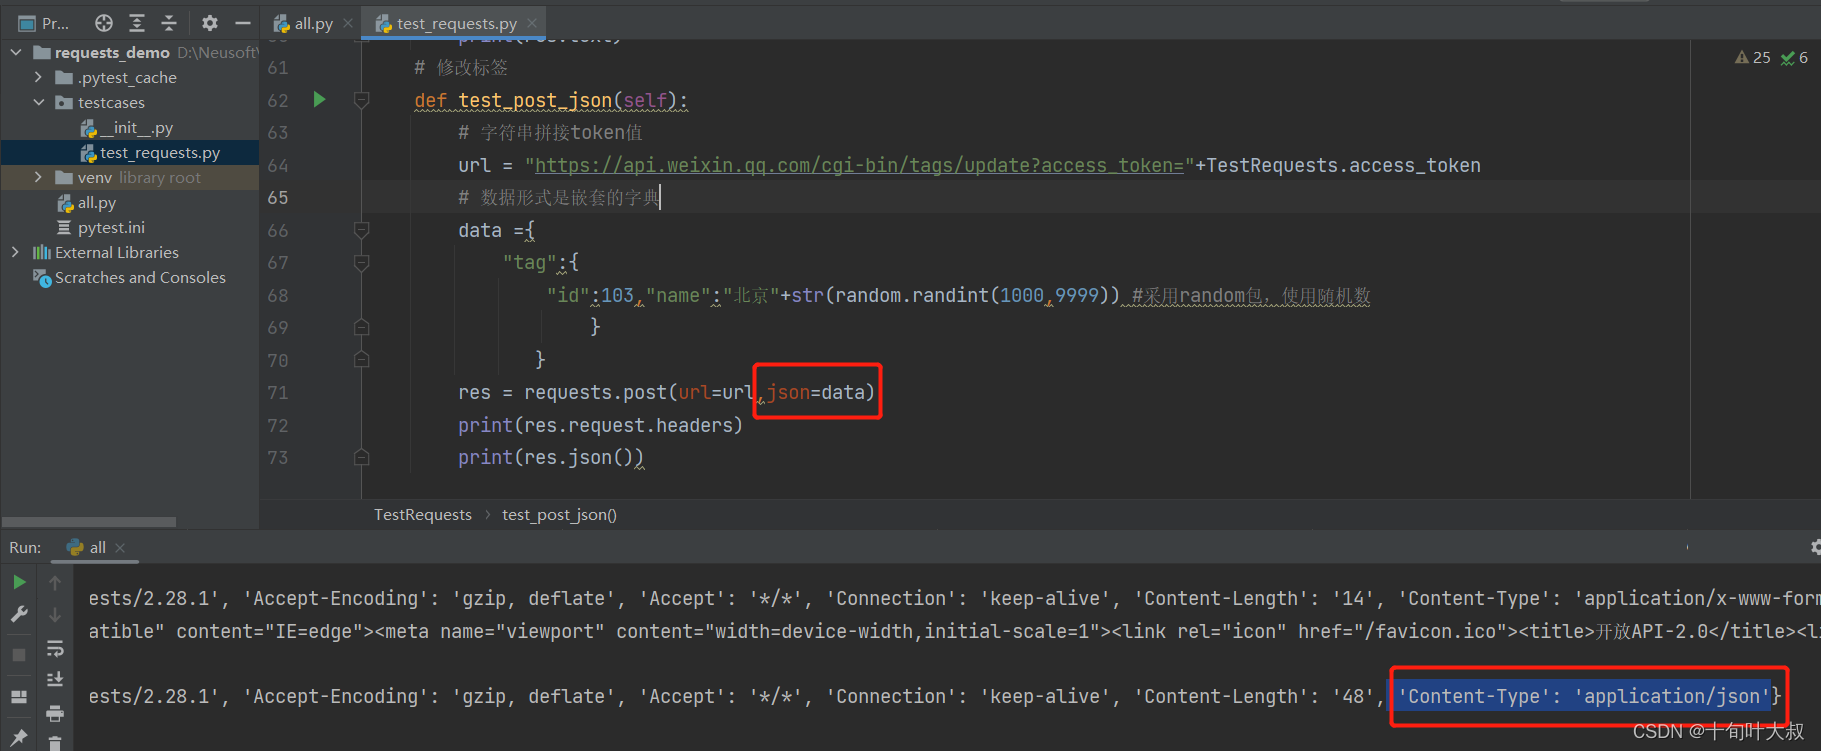Expand External Libraries node

15,252
